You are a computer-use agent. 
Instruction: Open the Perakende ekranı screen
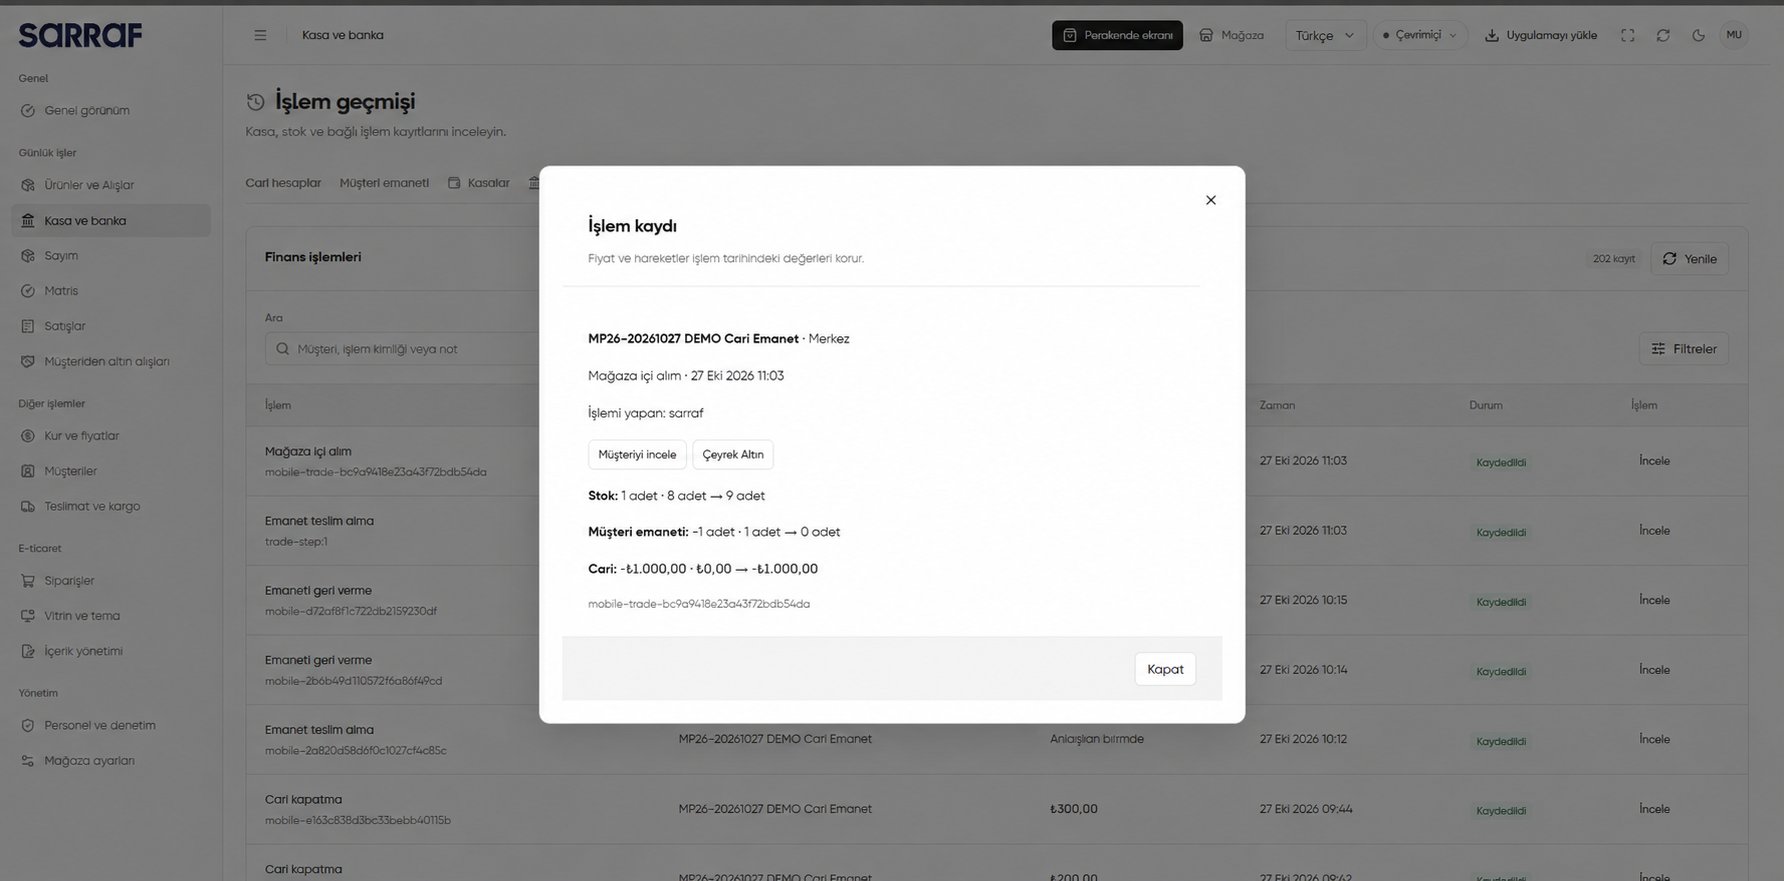pos(1117,35)
